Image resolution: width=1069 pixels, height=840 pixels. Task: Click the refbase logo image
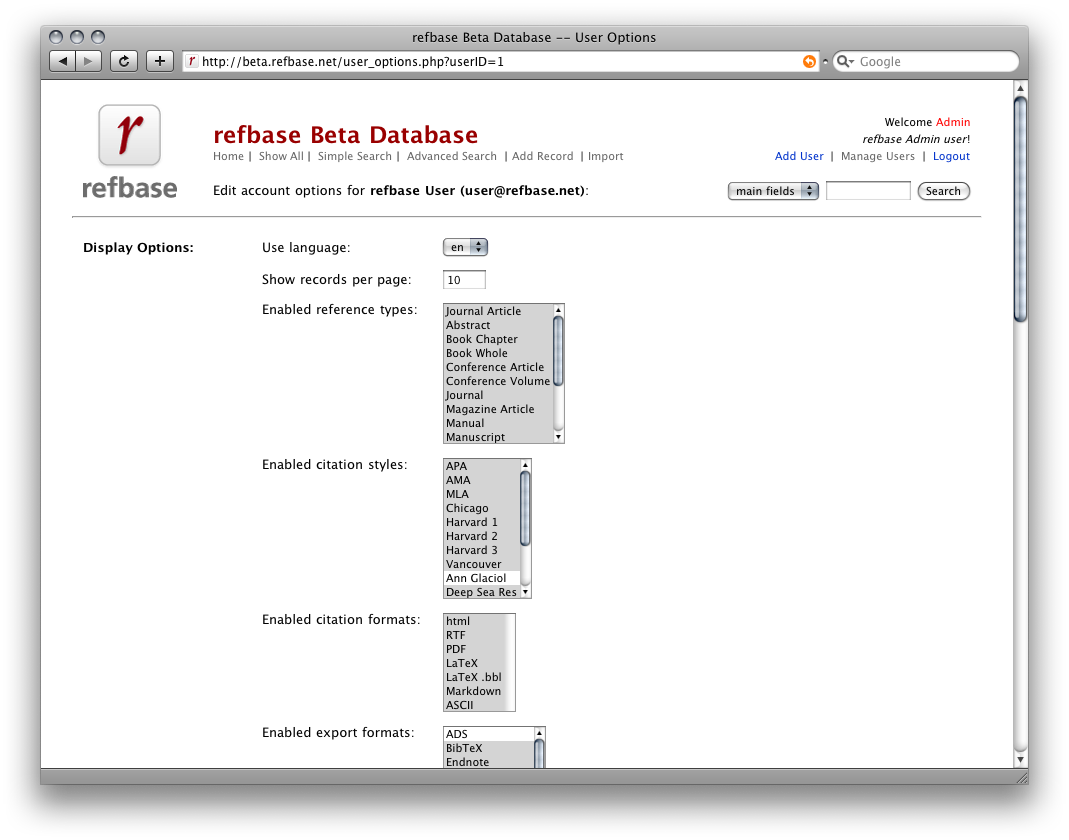pos(130,151)
